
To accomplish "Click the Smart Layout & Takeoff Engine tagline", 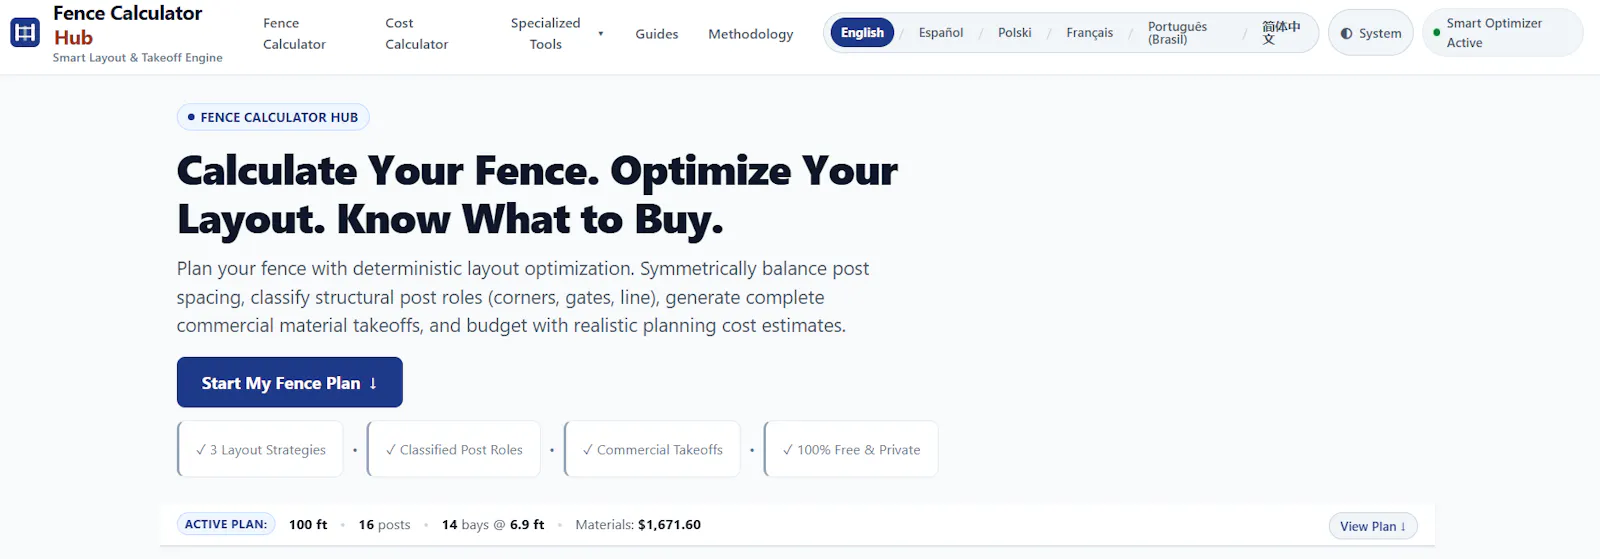I will pyautogui.click(x=138, y=58).
